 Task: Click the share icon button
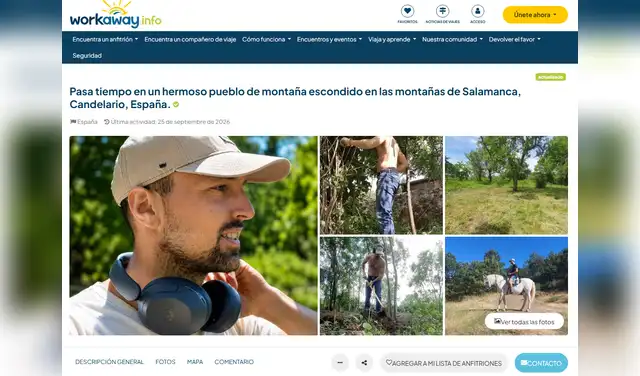pyautogui.click(x=364, y=363)
